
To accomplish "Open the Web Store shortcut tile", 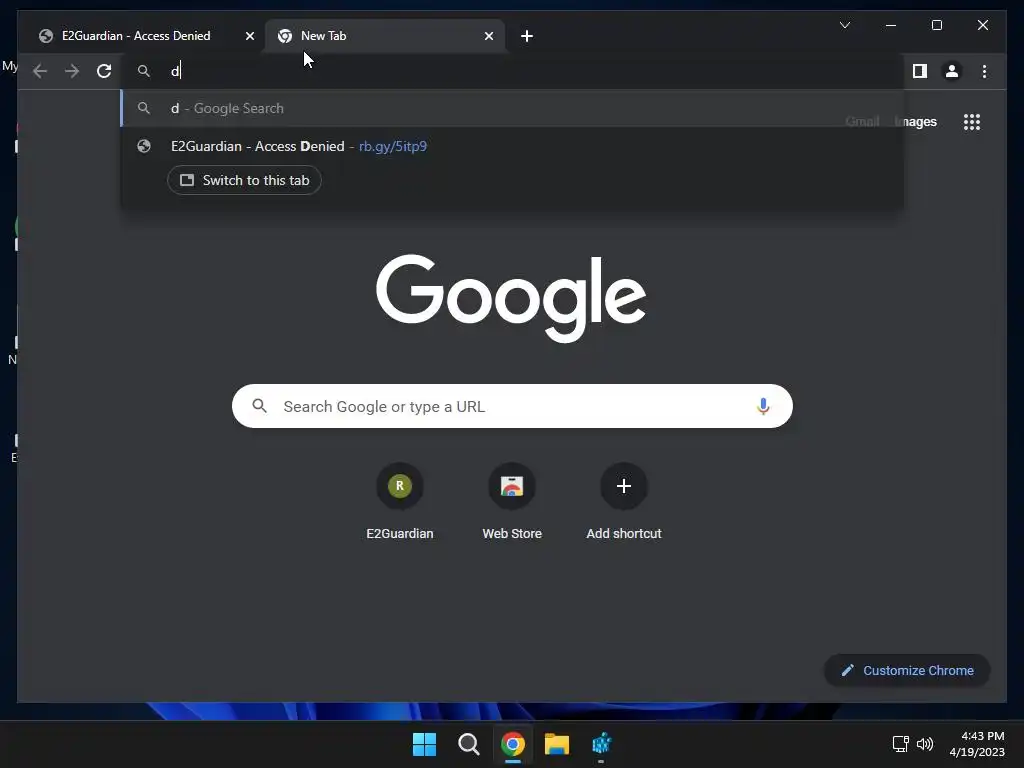I will (x=512, y=501).
